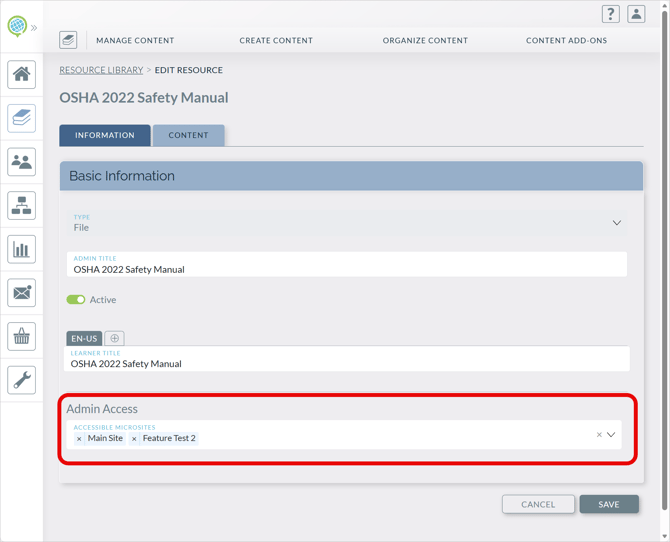Image resolution: width=670 pixels, height=542 pixels.
Task: Open the shopping basket sidebar icon
Action: pyautogui.click(x=22, y=337)
